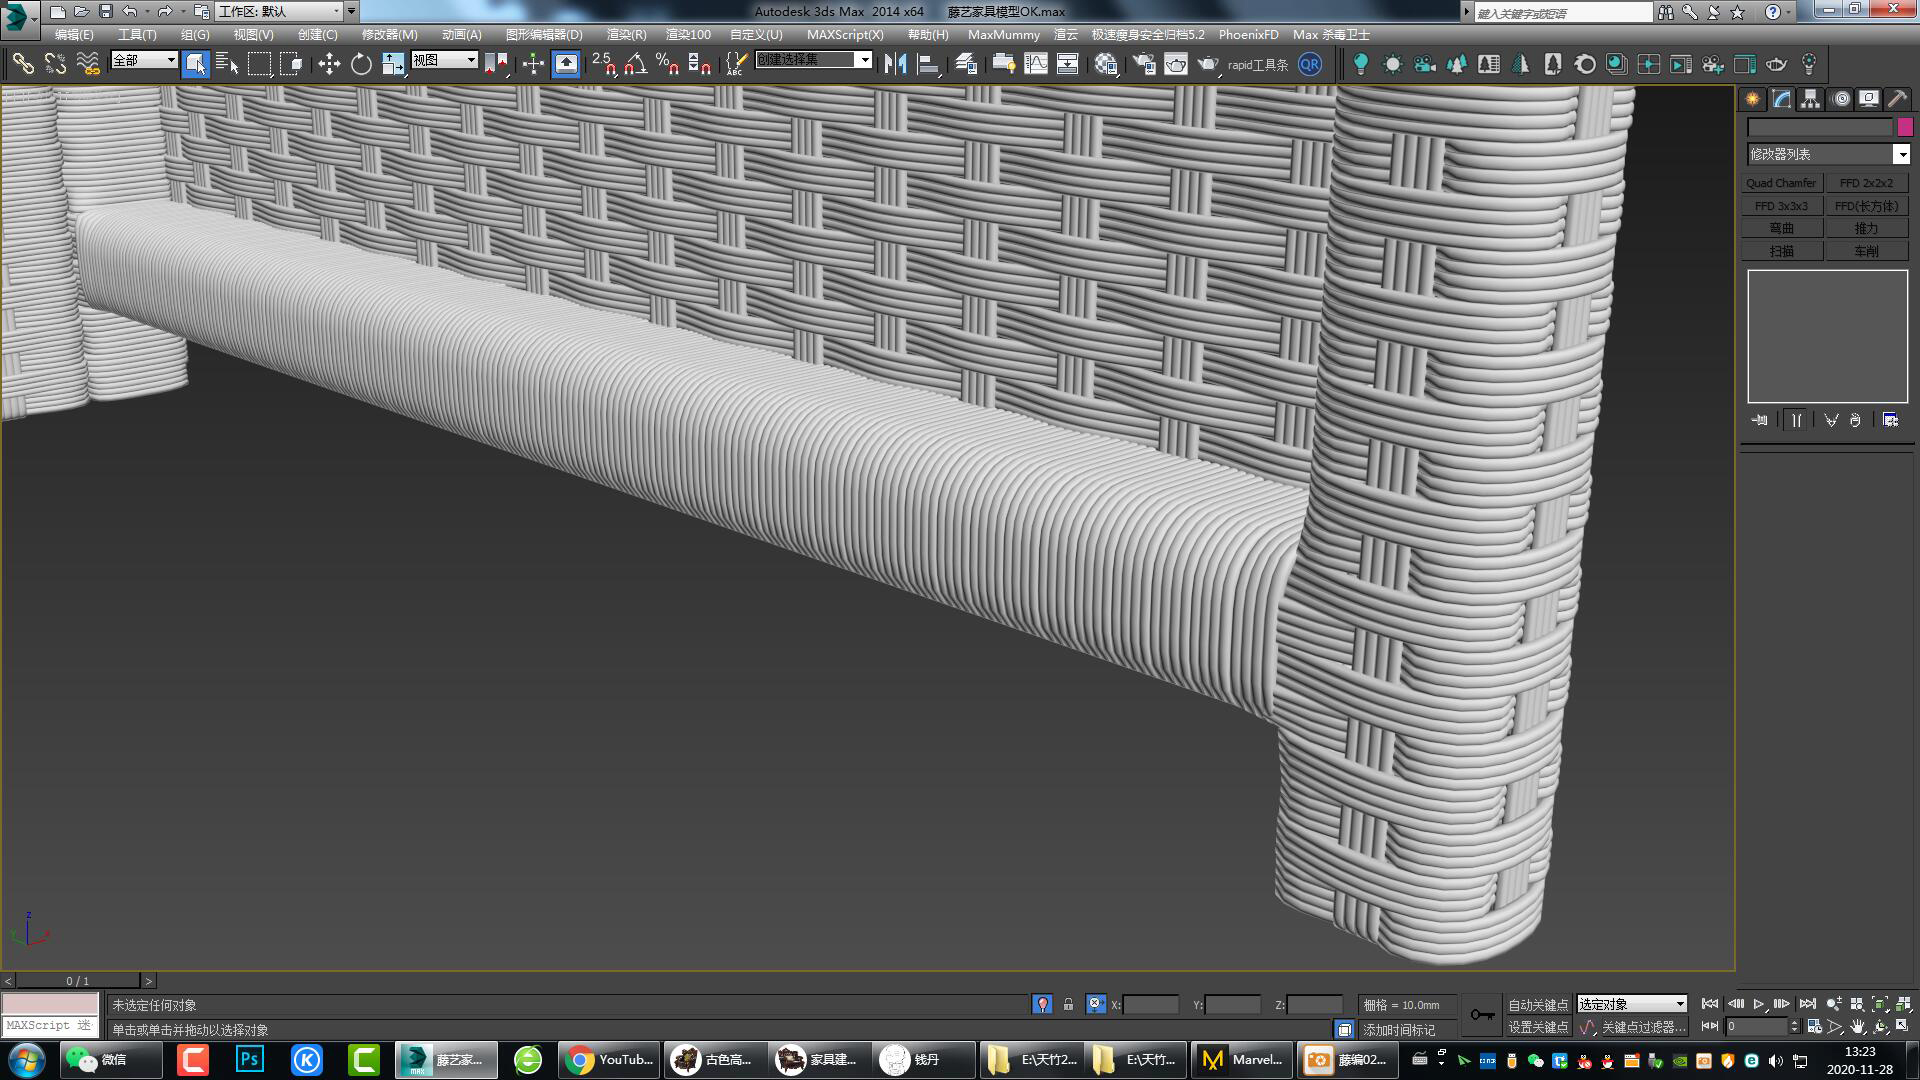Toggle the selection lock padlock
The image size is (1920, 1080).
click(1068, 1004)
